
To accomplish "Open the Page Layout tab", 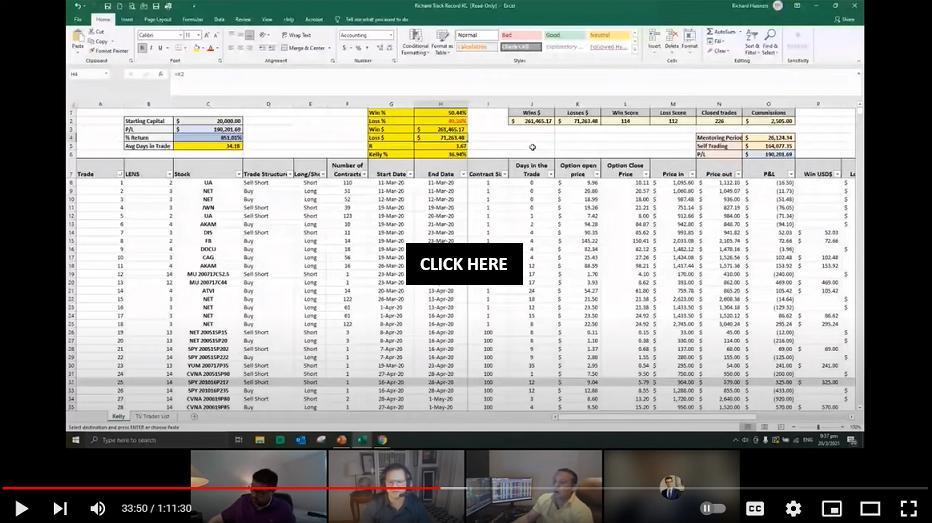I will 158,20.
